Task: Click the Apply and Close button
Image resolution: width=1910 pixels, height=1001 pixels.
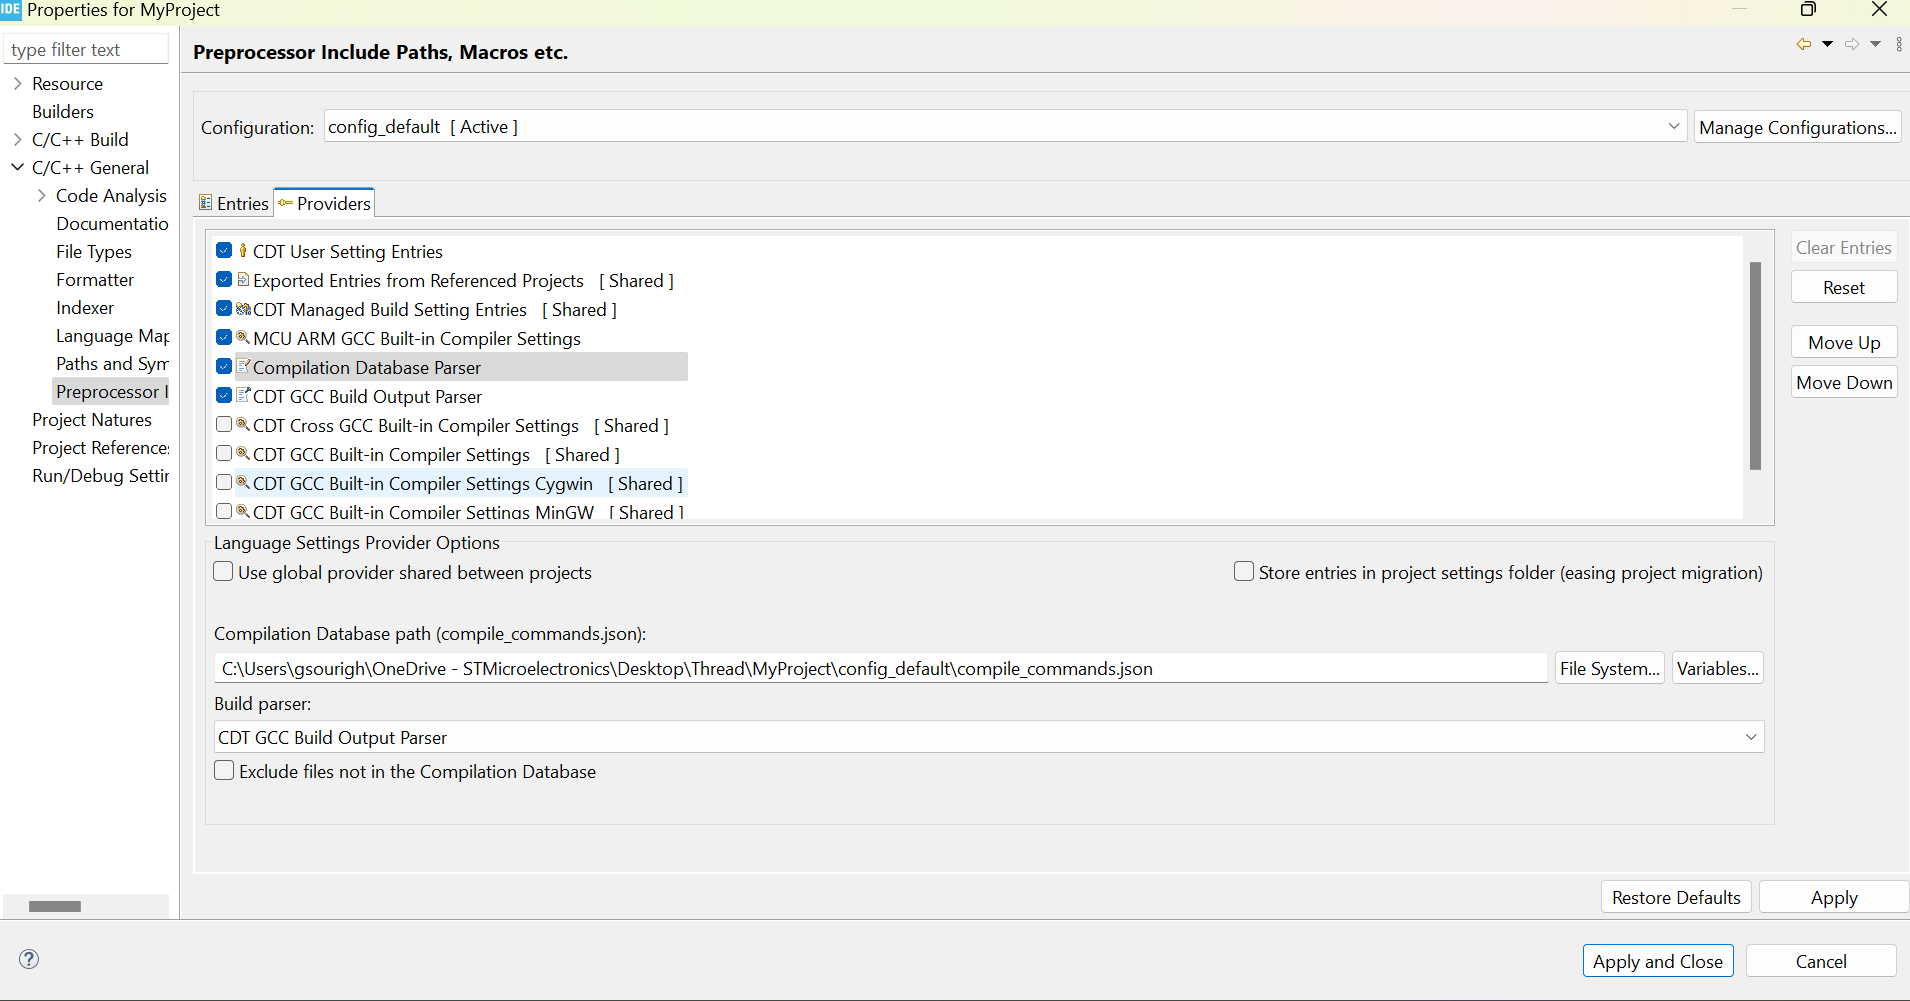Action: coord(1657,961)
